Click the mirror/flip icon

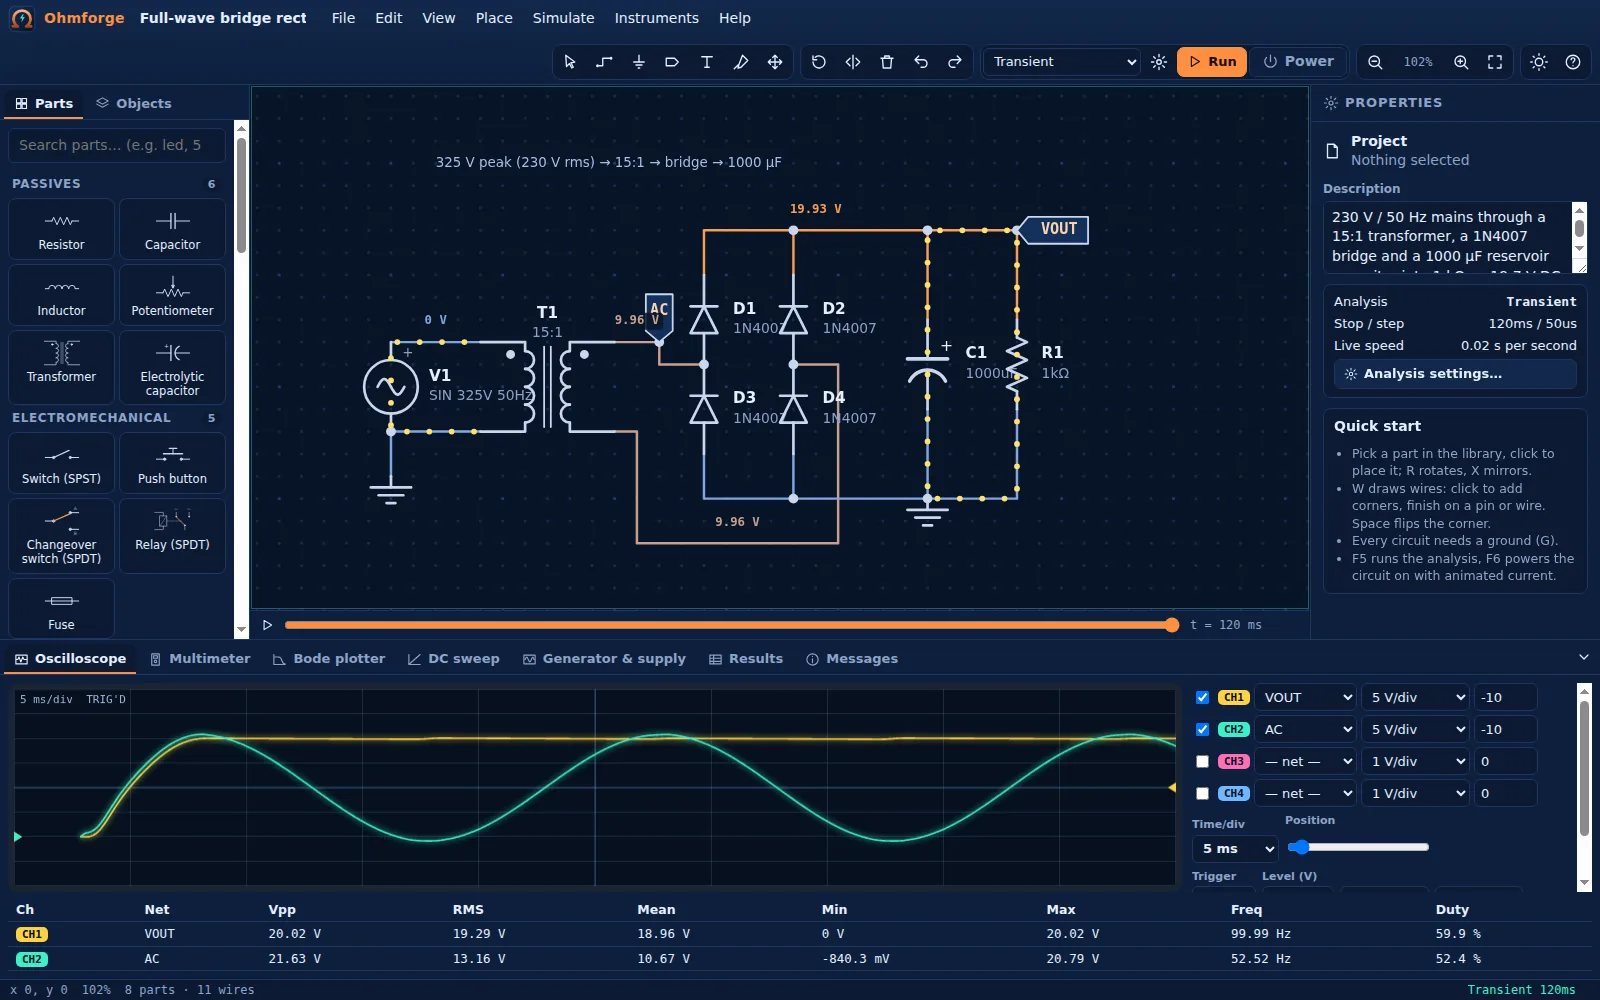tap(853, 62)
